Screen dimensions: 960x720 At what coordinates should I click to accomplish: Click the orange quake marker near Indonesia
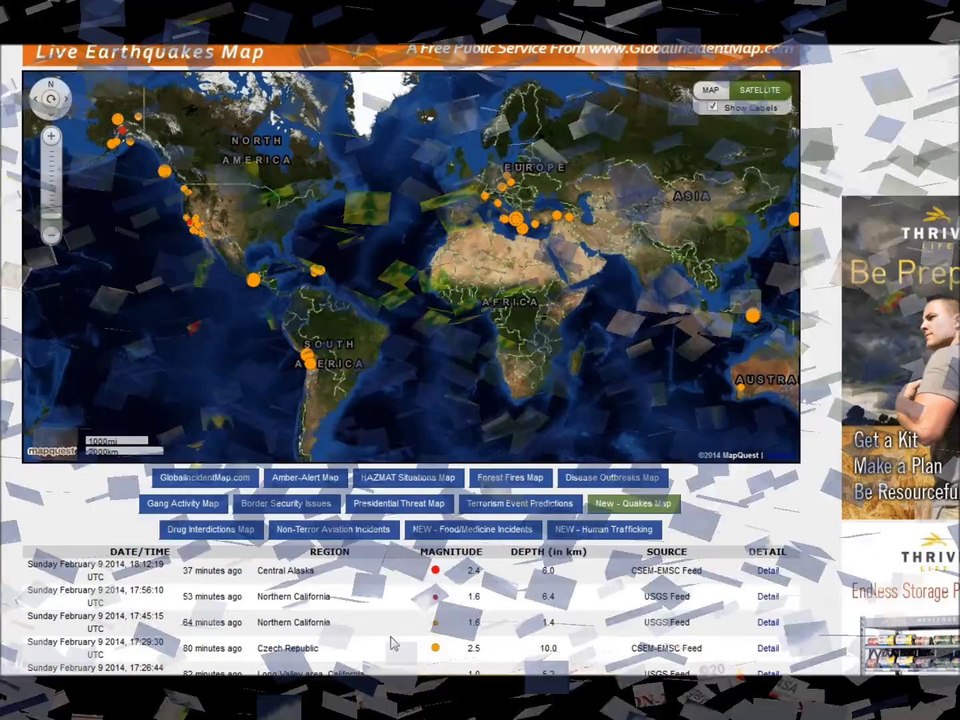752,315
